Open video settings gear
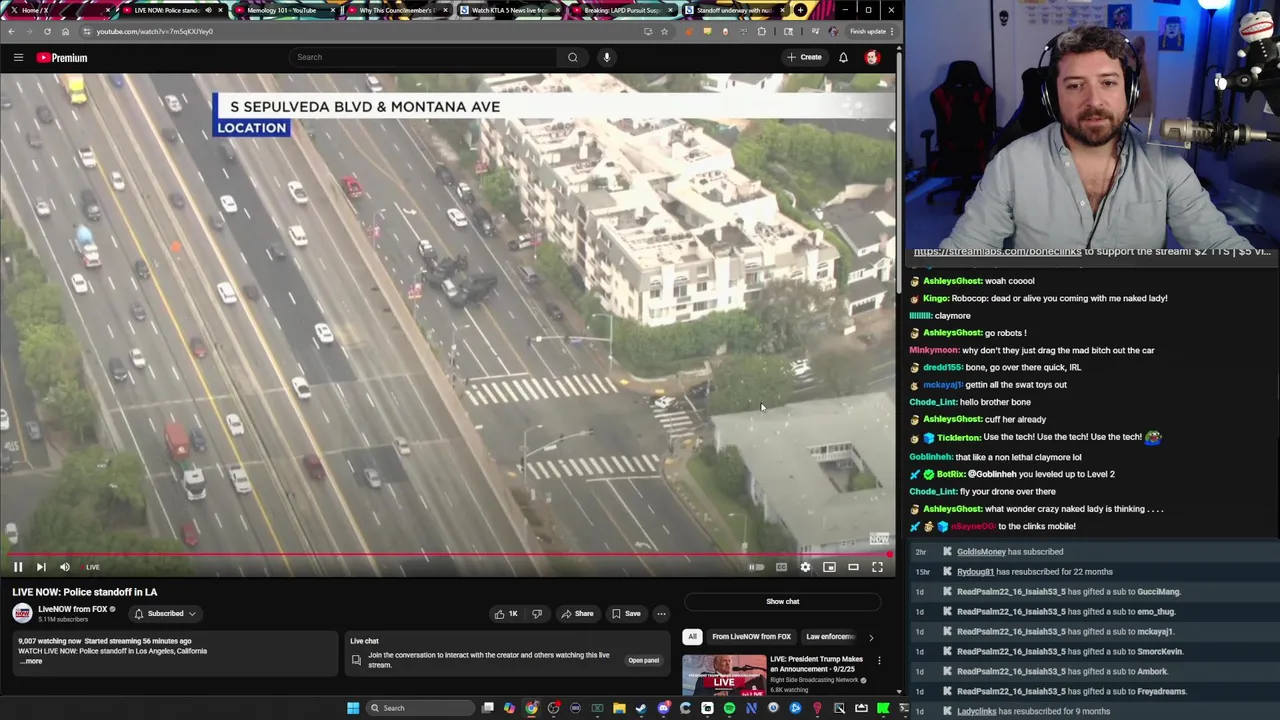This screenshot has width=1280, height=720. [x=805, y=567]
